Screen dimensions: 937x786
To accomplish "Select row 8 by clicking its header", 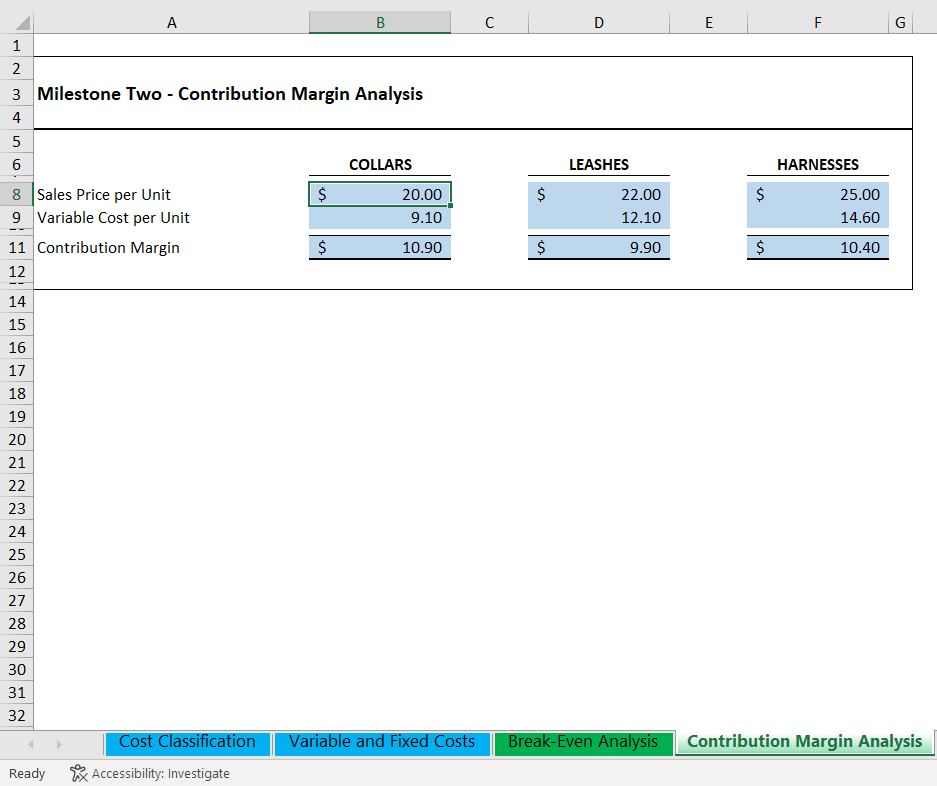I will tap(16, 194).
